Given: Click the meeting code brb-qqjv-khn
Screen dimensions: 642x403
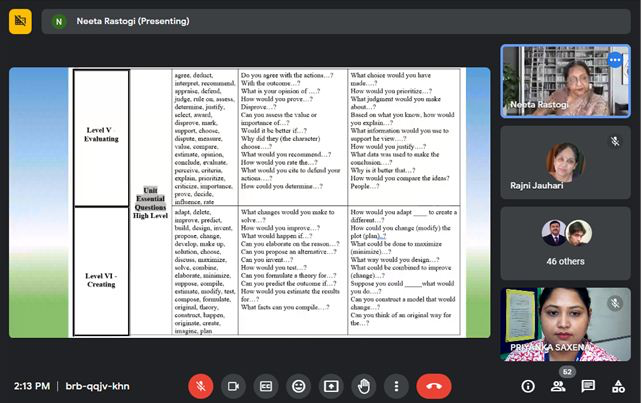Looking at the screenshot, I should (95, 386).
